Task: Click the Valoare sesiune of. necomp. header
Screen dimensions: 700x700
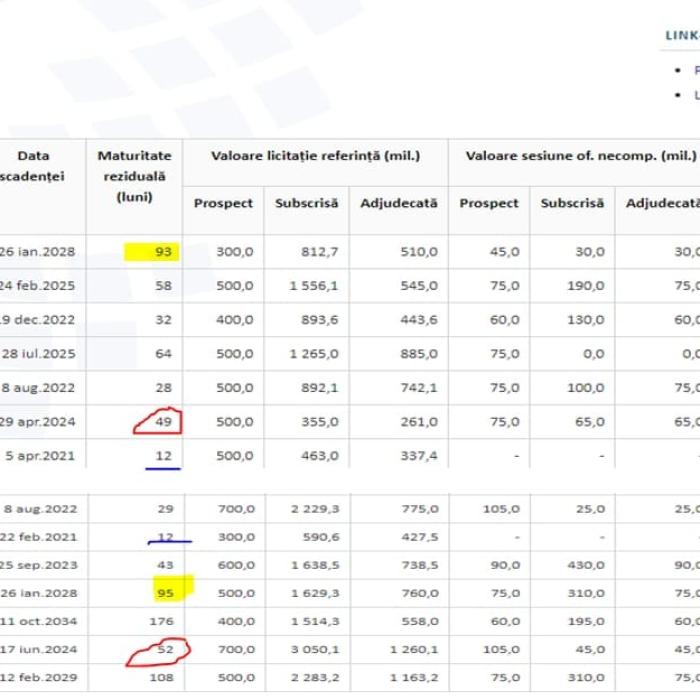Action: click(x=581, y=156)
